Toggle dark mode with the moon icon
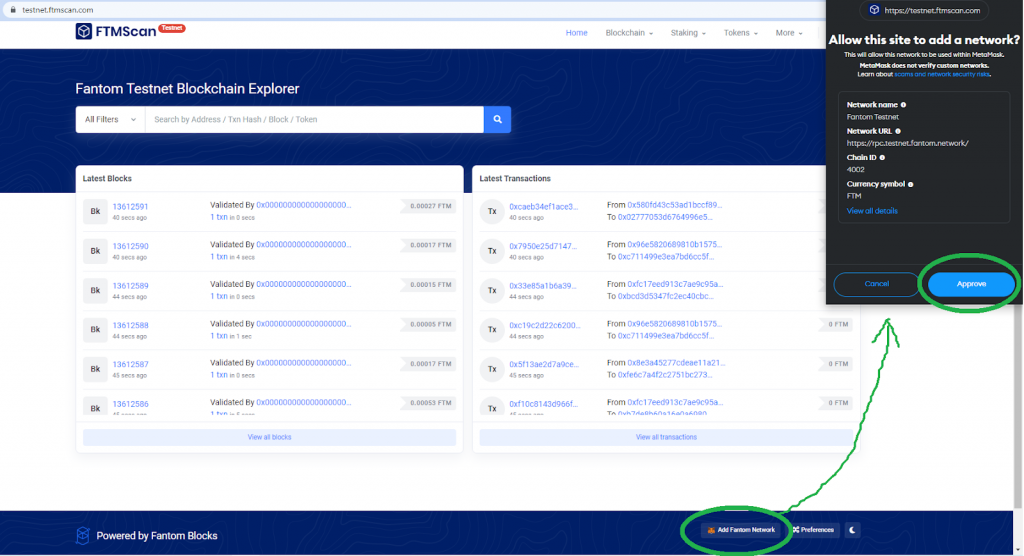Viewport: 1024px width, 556px height. point(852,530)
